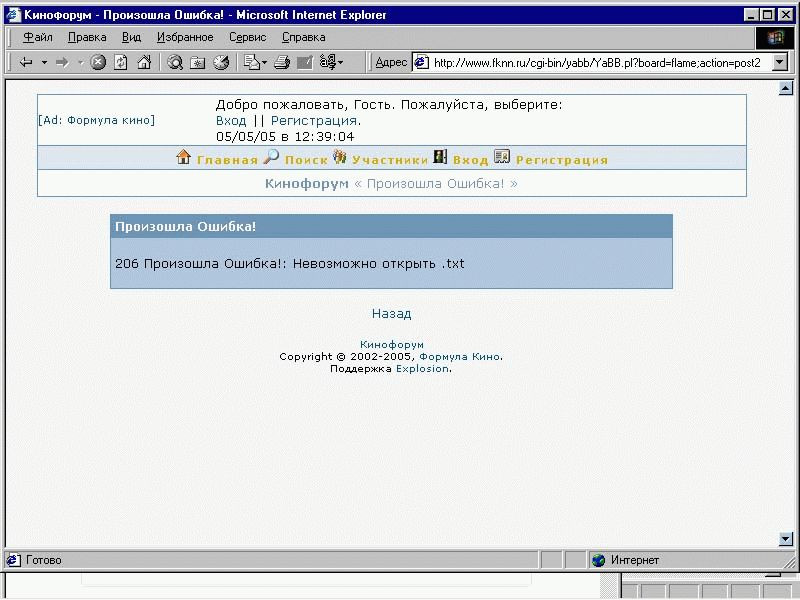Click the Главная house icon

[184, 157]
